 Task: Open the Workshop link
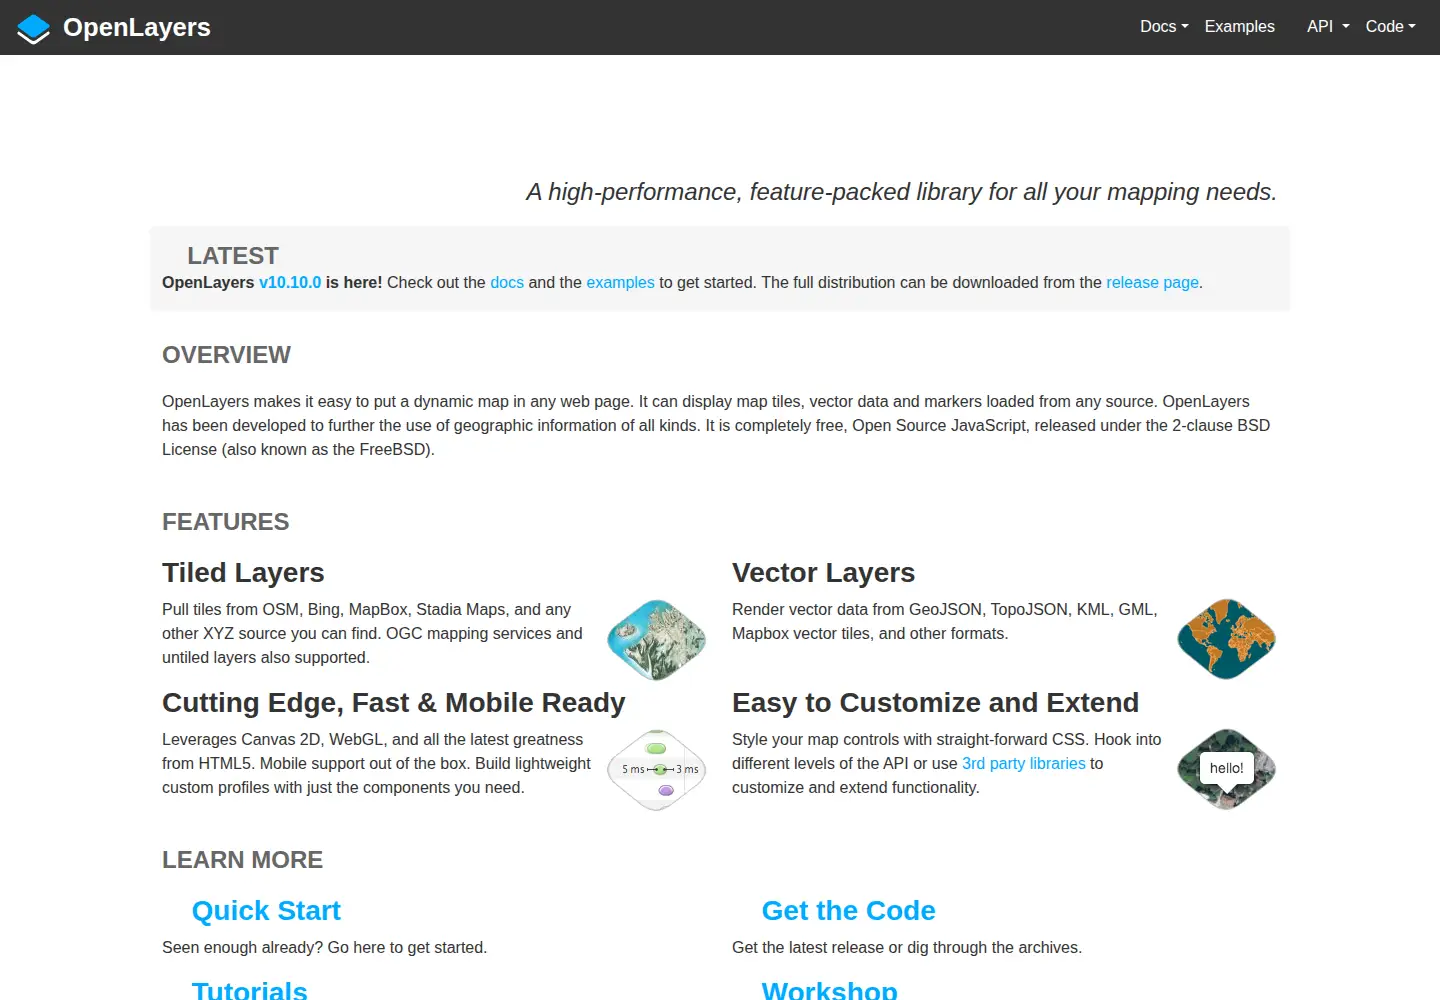830,989
